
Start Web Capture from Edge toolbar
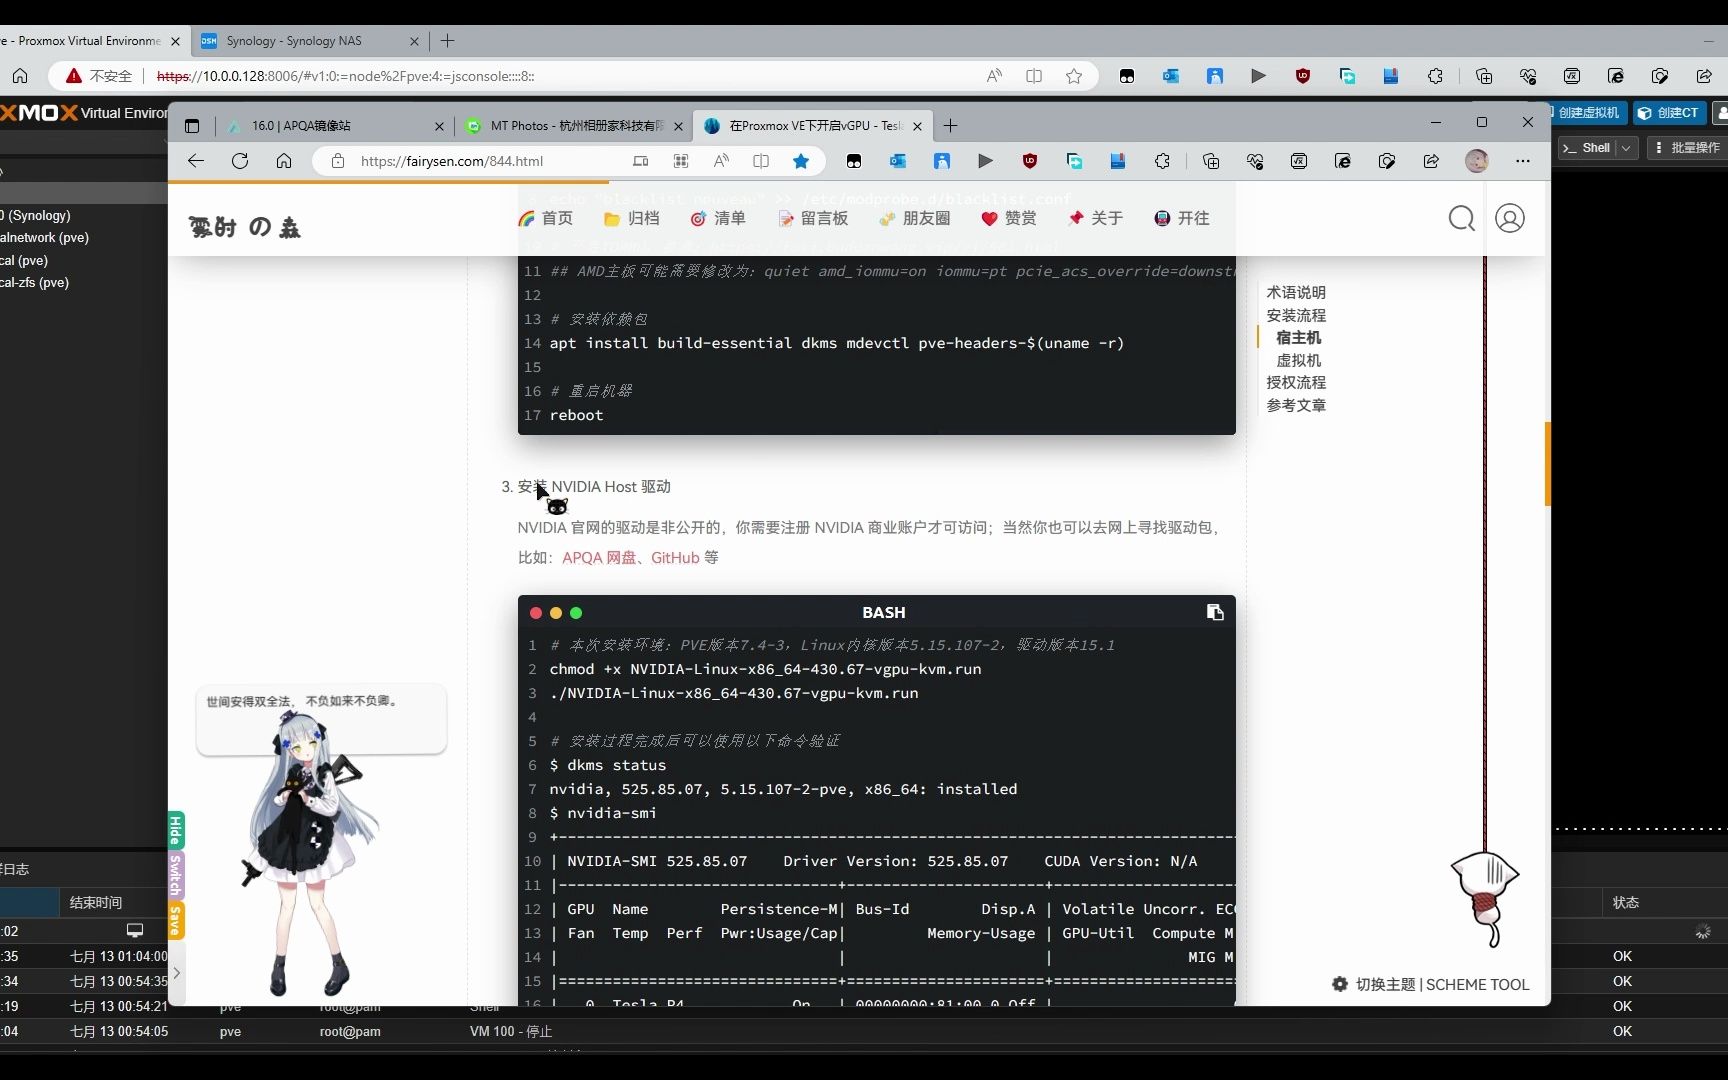(x=1387, y=161)
